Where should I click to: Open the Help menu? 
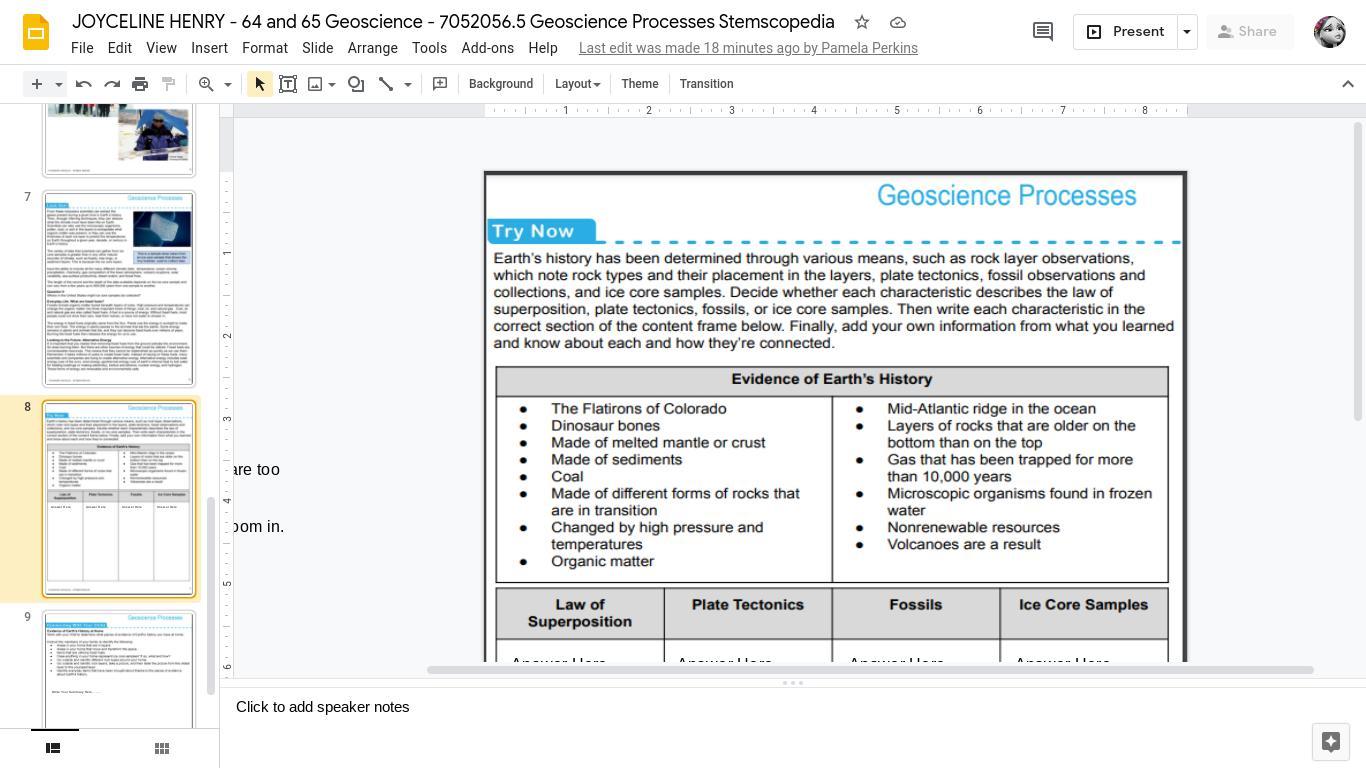pyautogui.click(x=543, y=48)
